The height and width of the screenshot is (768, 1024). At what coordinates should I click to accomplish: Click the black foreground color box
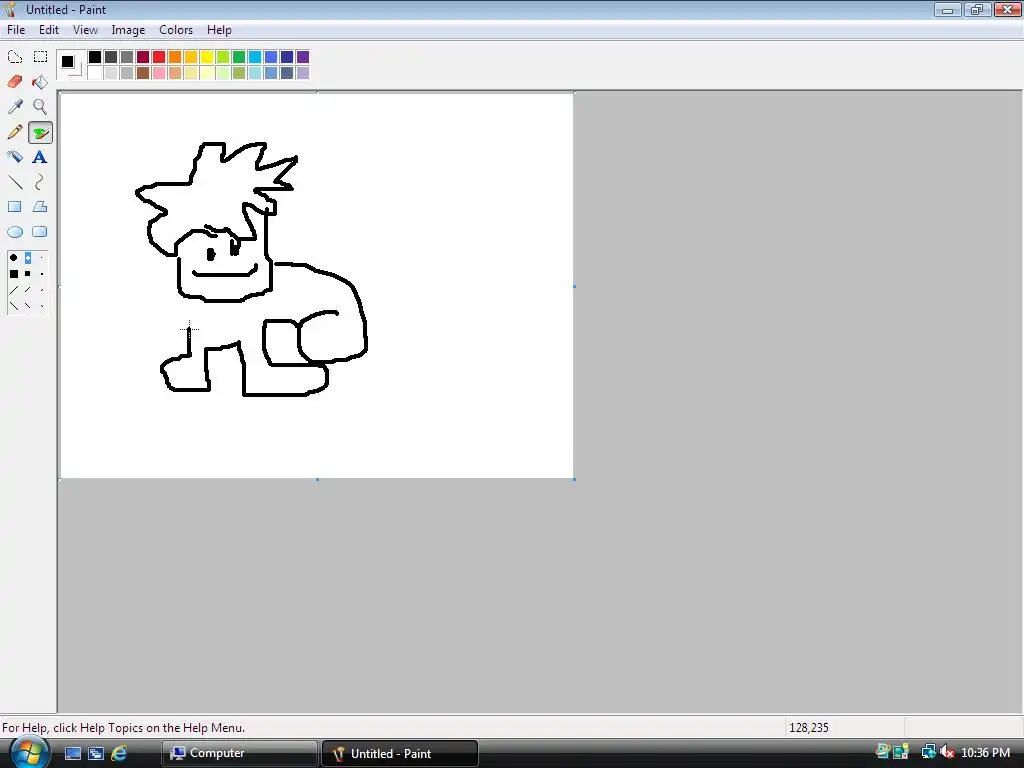click(x=67, y=62)
